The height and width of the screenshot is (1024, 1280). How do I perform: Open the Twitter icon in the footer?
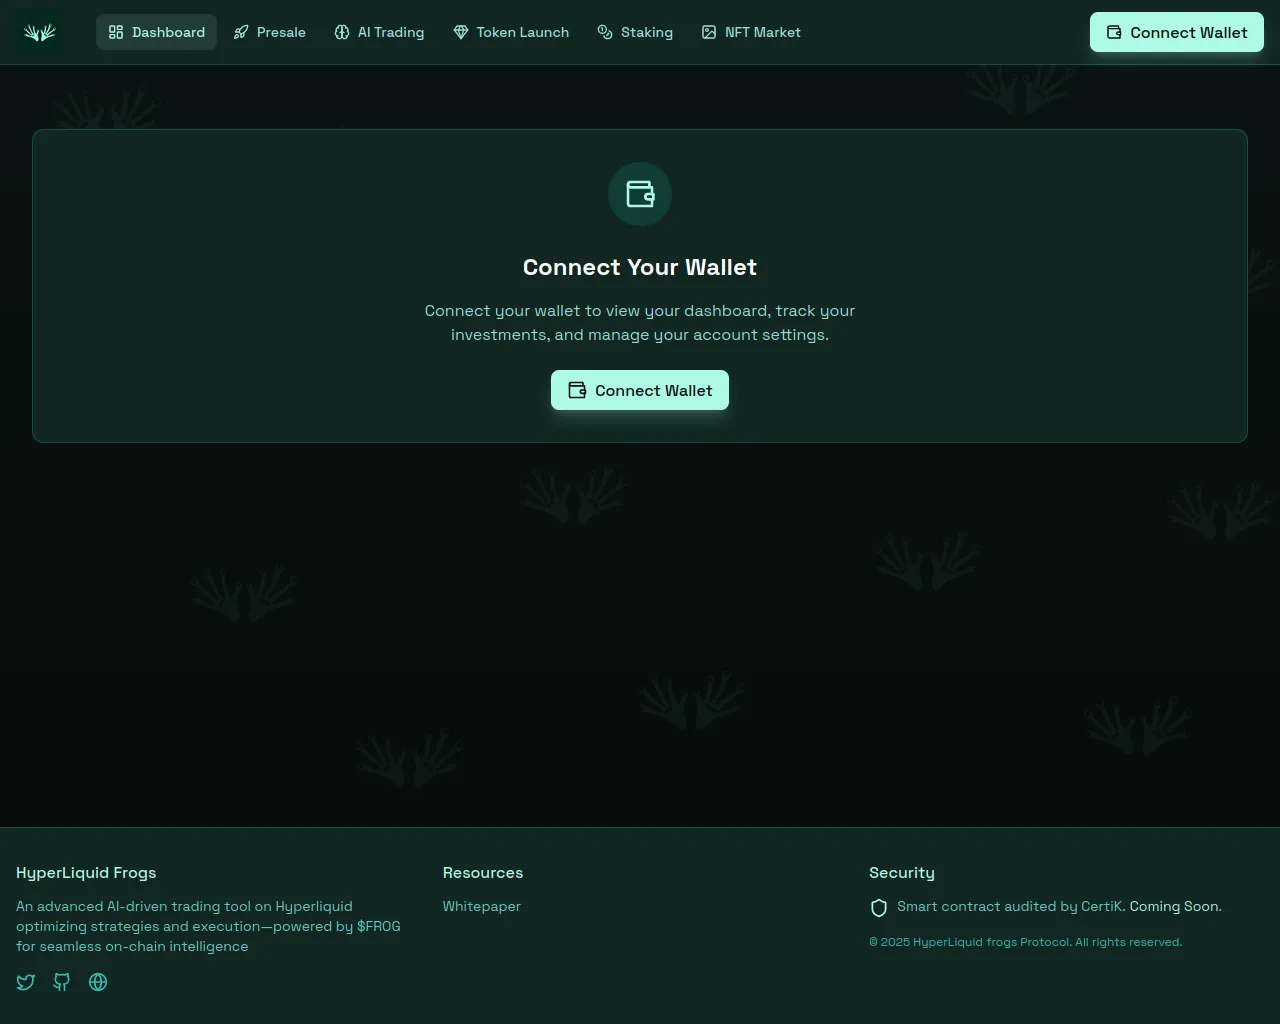coord(26,982)
